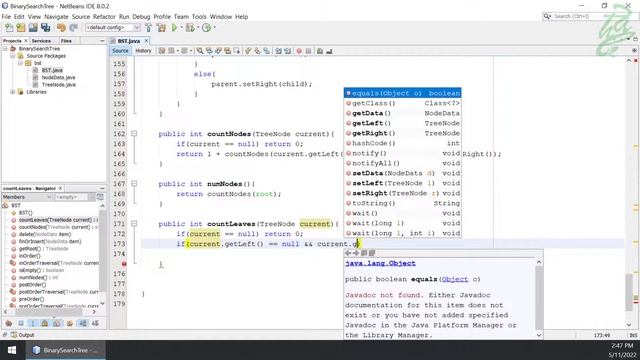Switch to the History editor view
The height and width of the screenshot is (360, 640).
[x=143, y=51]
